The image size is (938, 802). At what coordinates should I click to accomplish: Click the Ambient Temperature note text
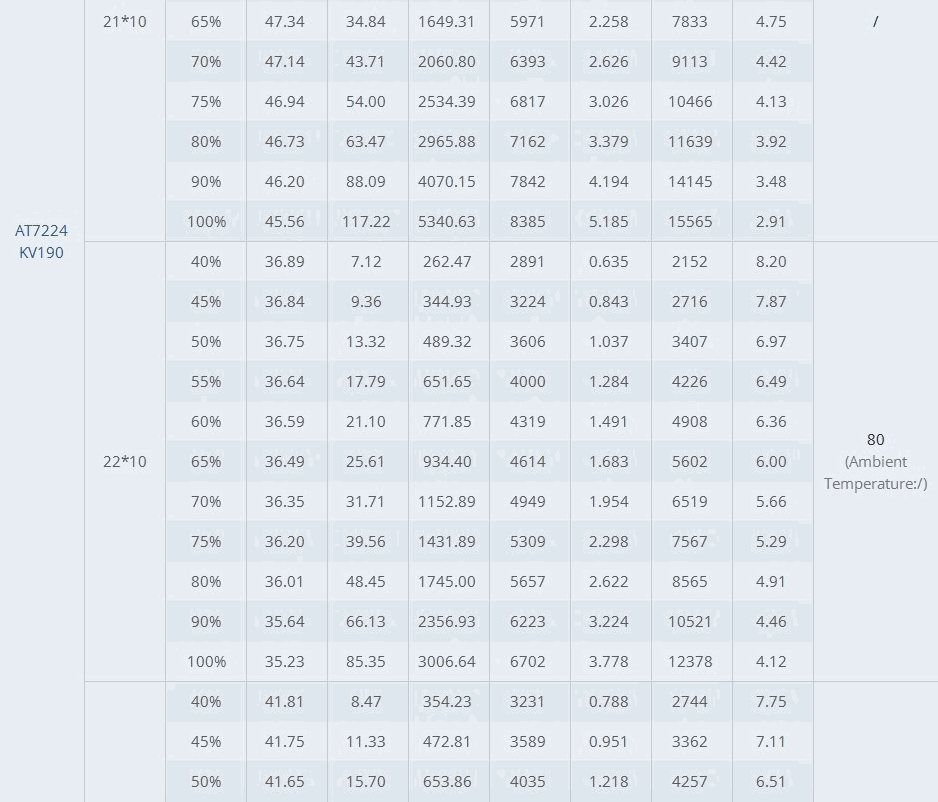point(875,472)
